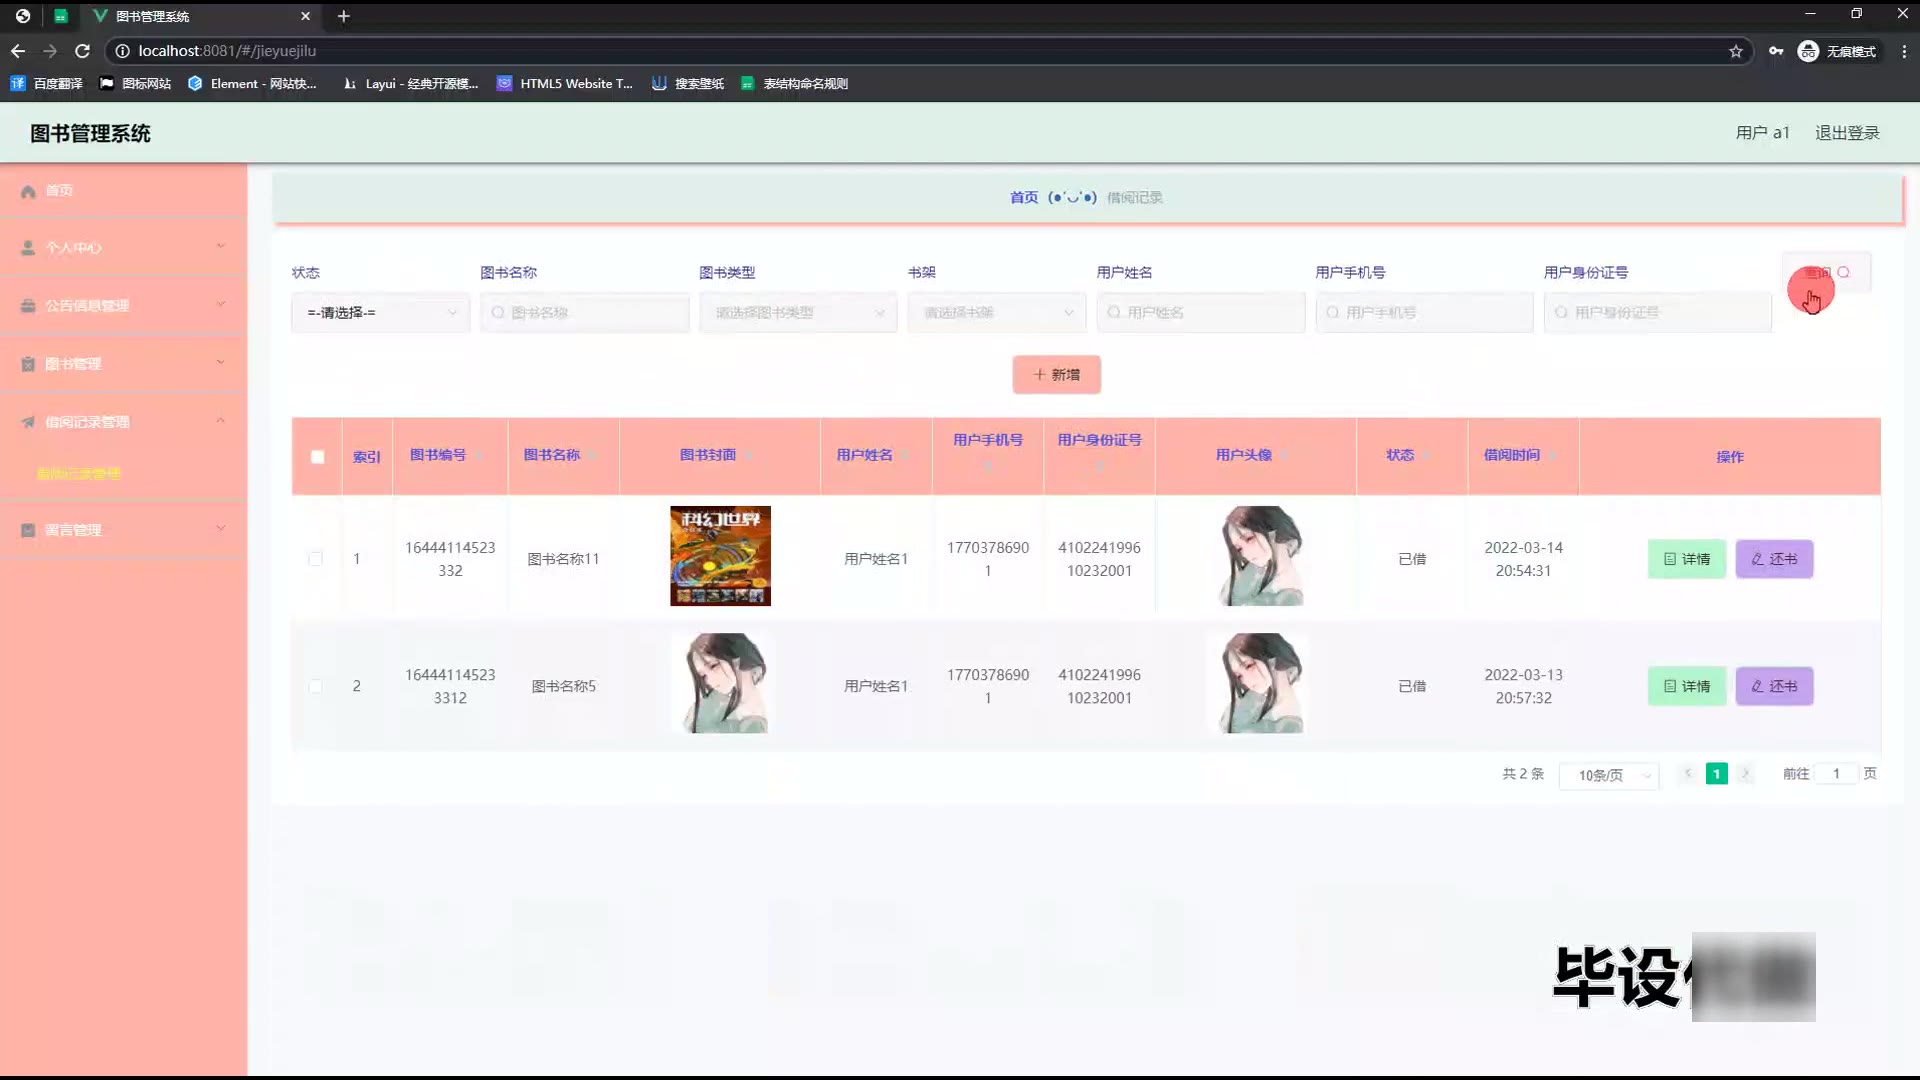1920x1080 pixels.
Task: Click 详情 for 图书名称11
Action: coord(1687,559)
